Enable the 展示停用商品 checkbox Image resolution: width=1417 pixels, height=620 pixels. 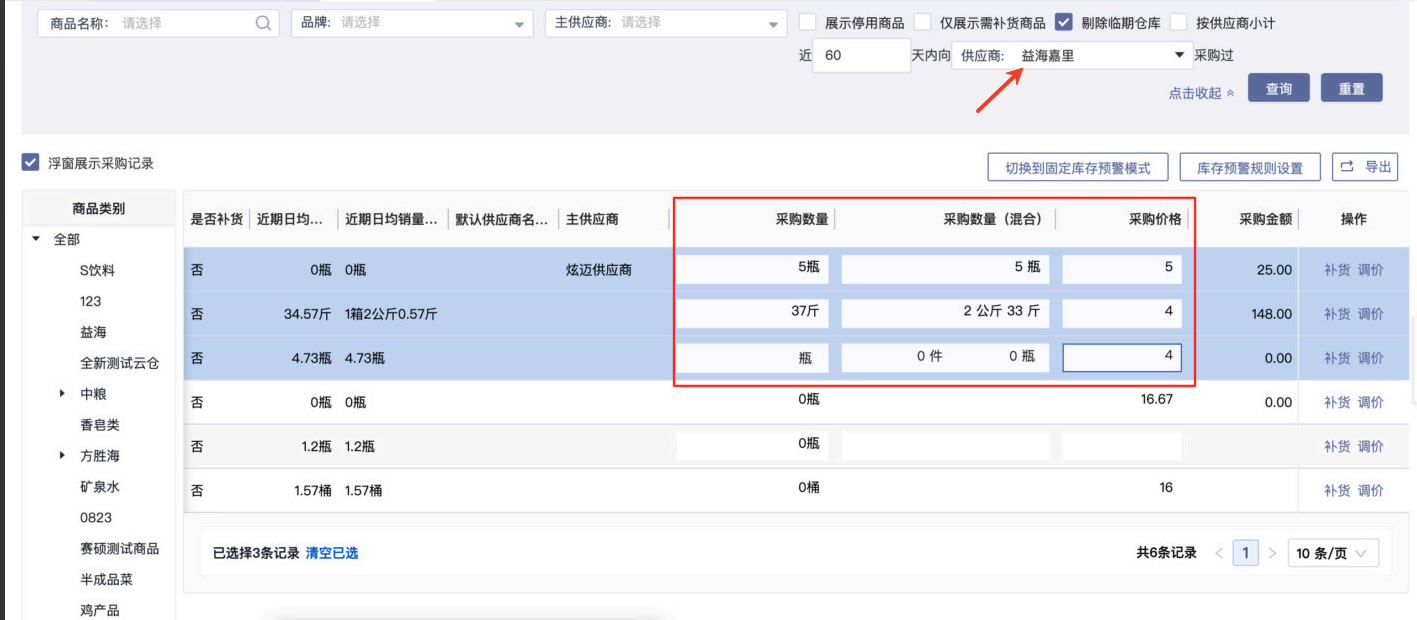(x=808, y=23)
